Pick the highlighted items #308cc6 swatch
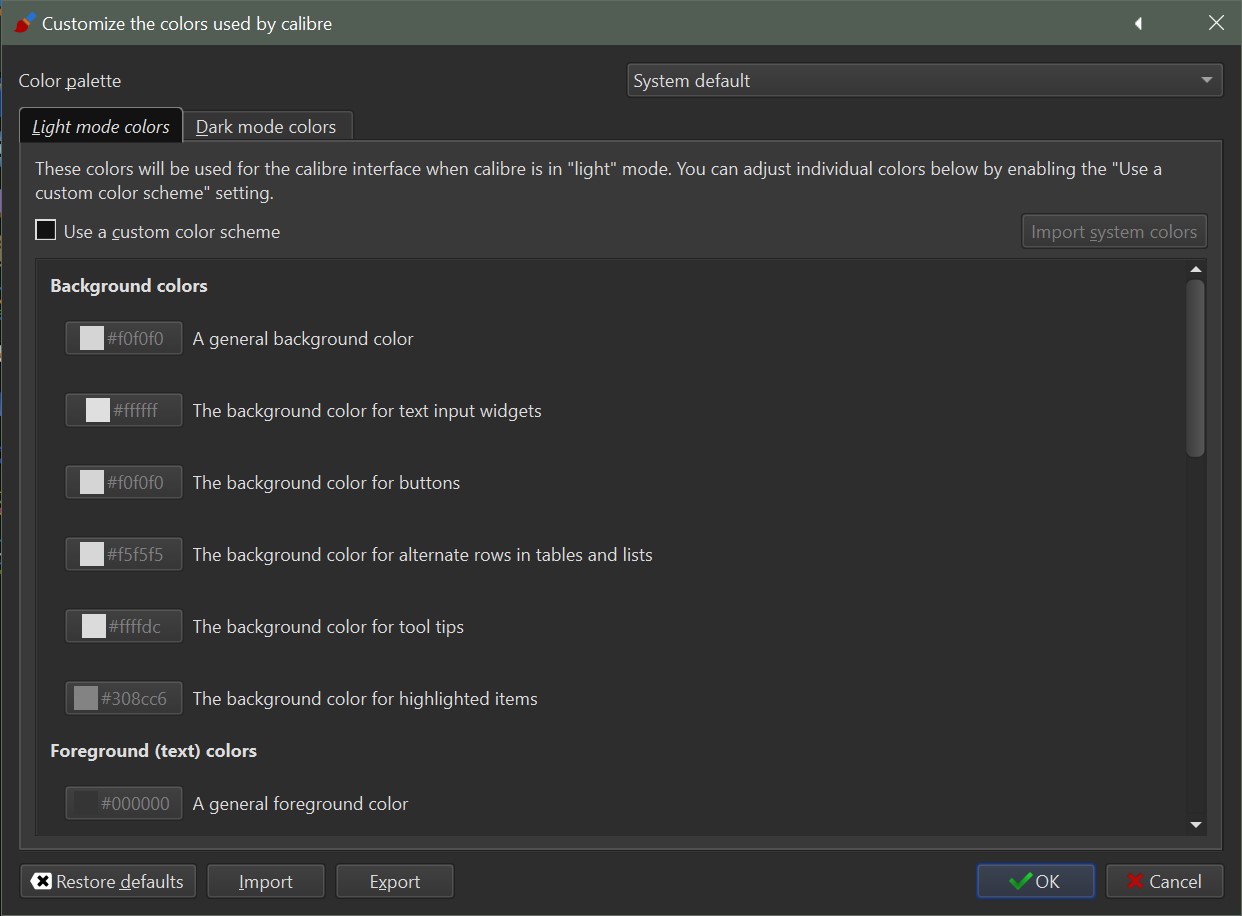1242x916 pixels. [x=124, y=698]
